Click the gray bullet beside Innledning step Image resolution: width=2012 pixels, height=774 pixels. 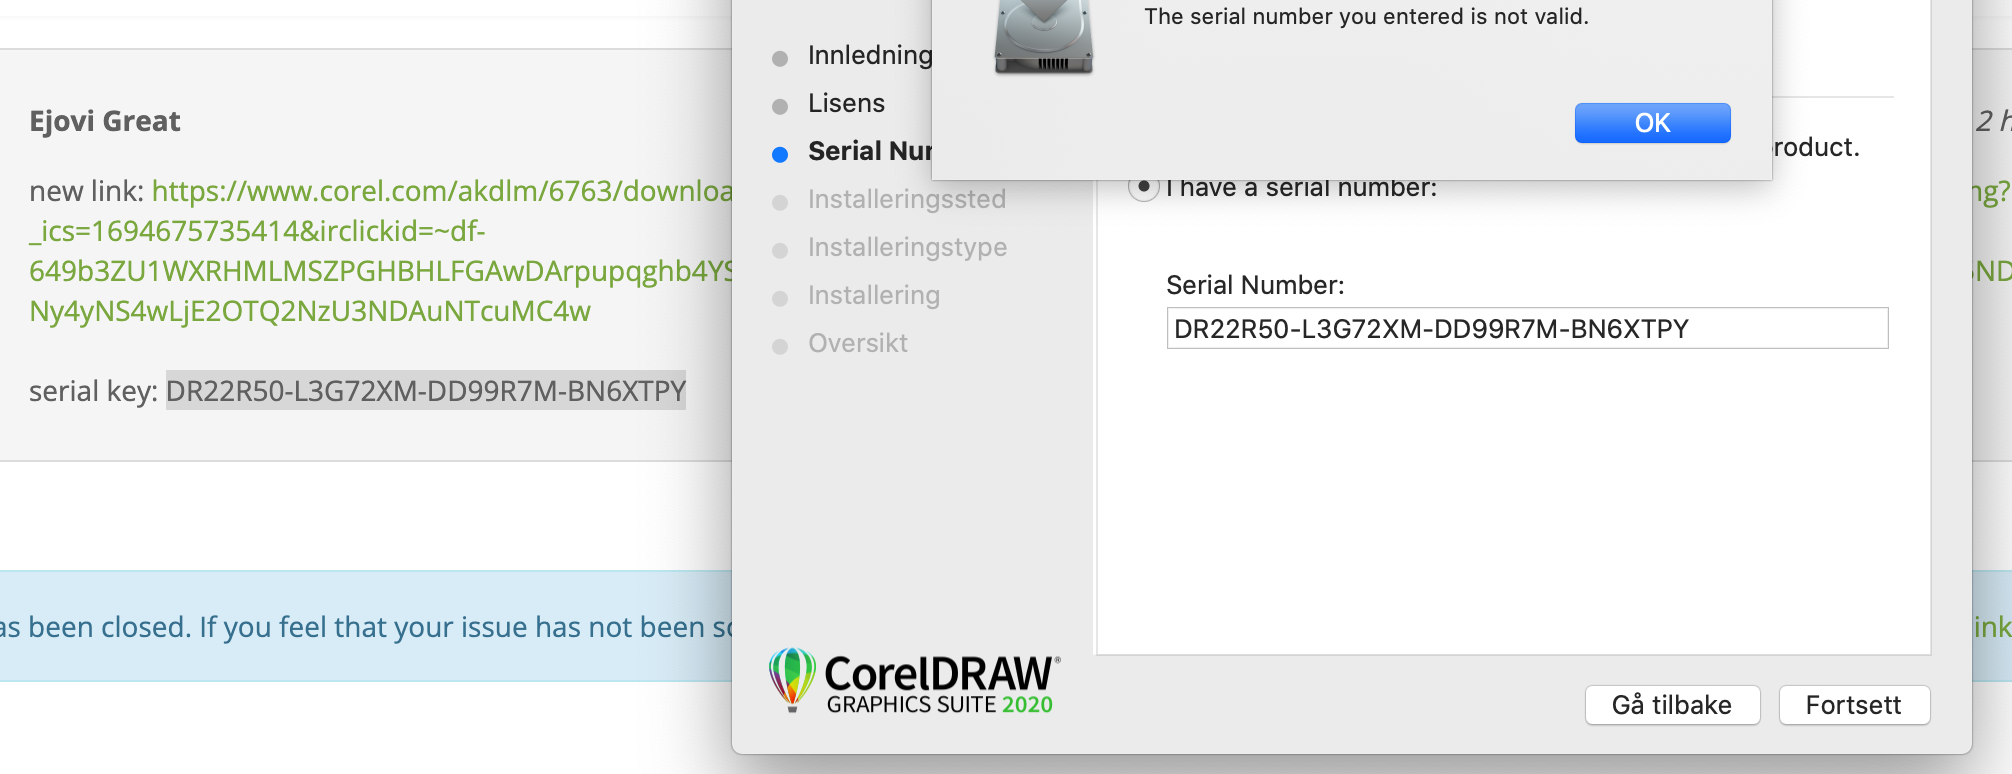780,58
